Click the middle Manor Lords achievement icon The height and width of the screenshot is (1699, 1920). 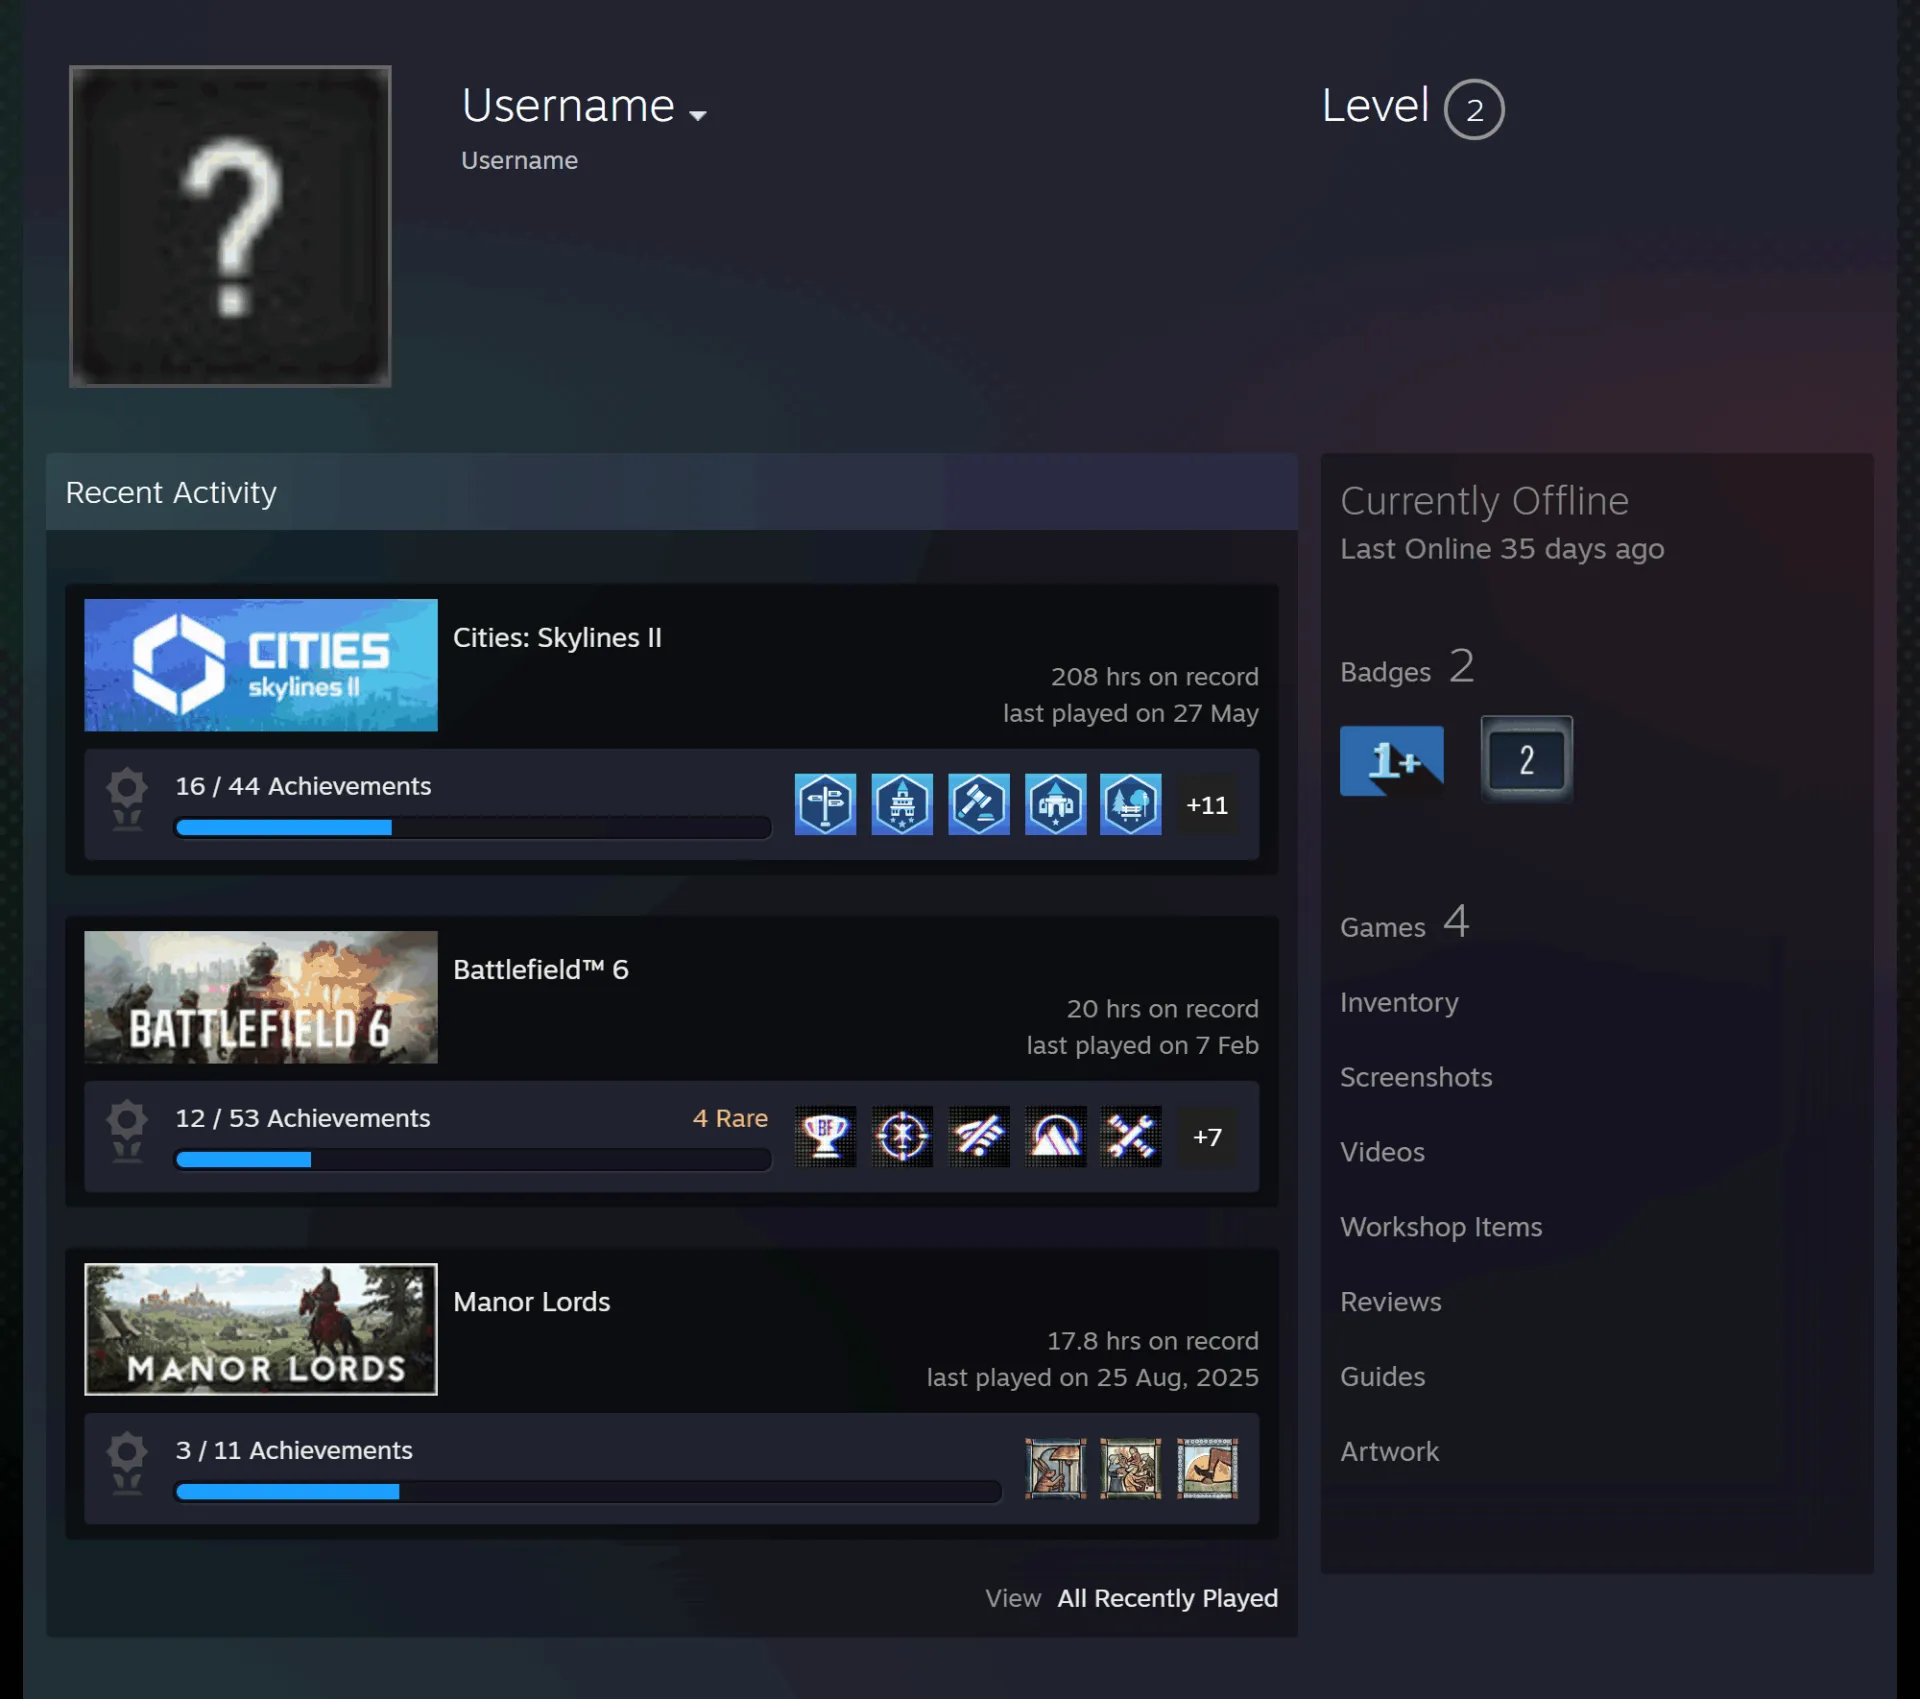pyautogui.click(x=1131, y=1468)
